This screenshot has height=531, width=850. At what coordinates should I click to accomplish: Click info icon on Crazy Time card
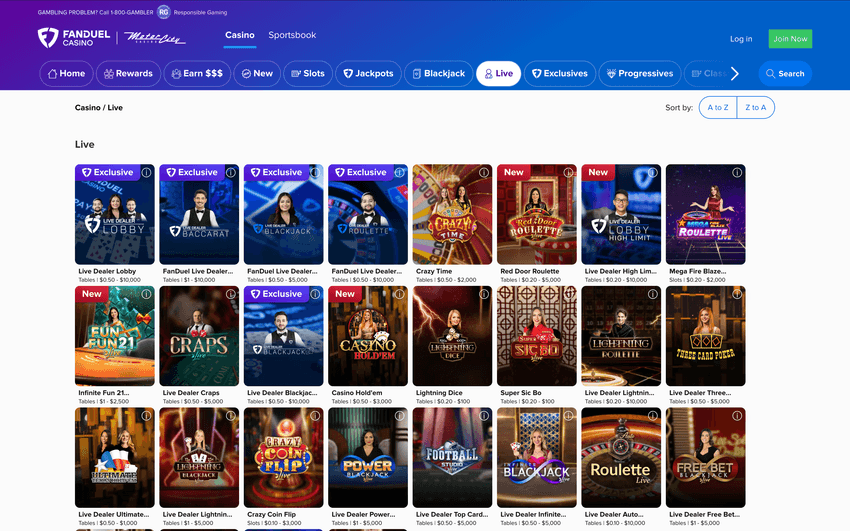click(x=484, y=172)
